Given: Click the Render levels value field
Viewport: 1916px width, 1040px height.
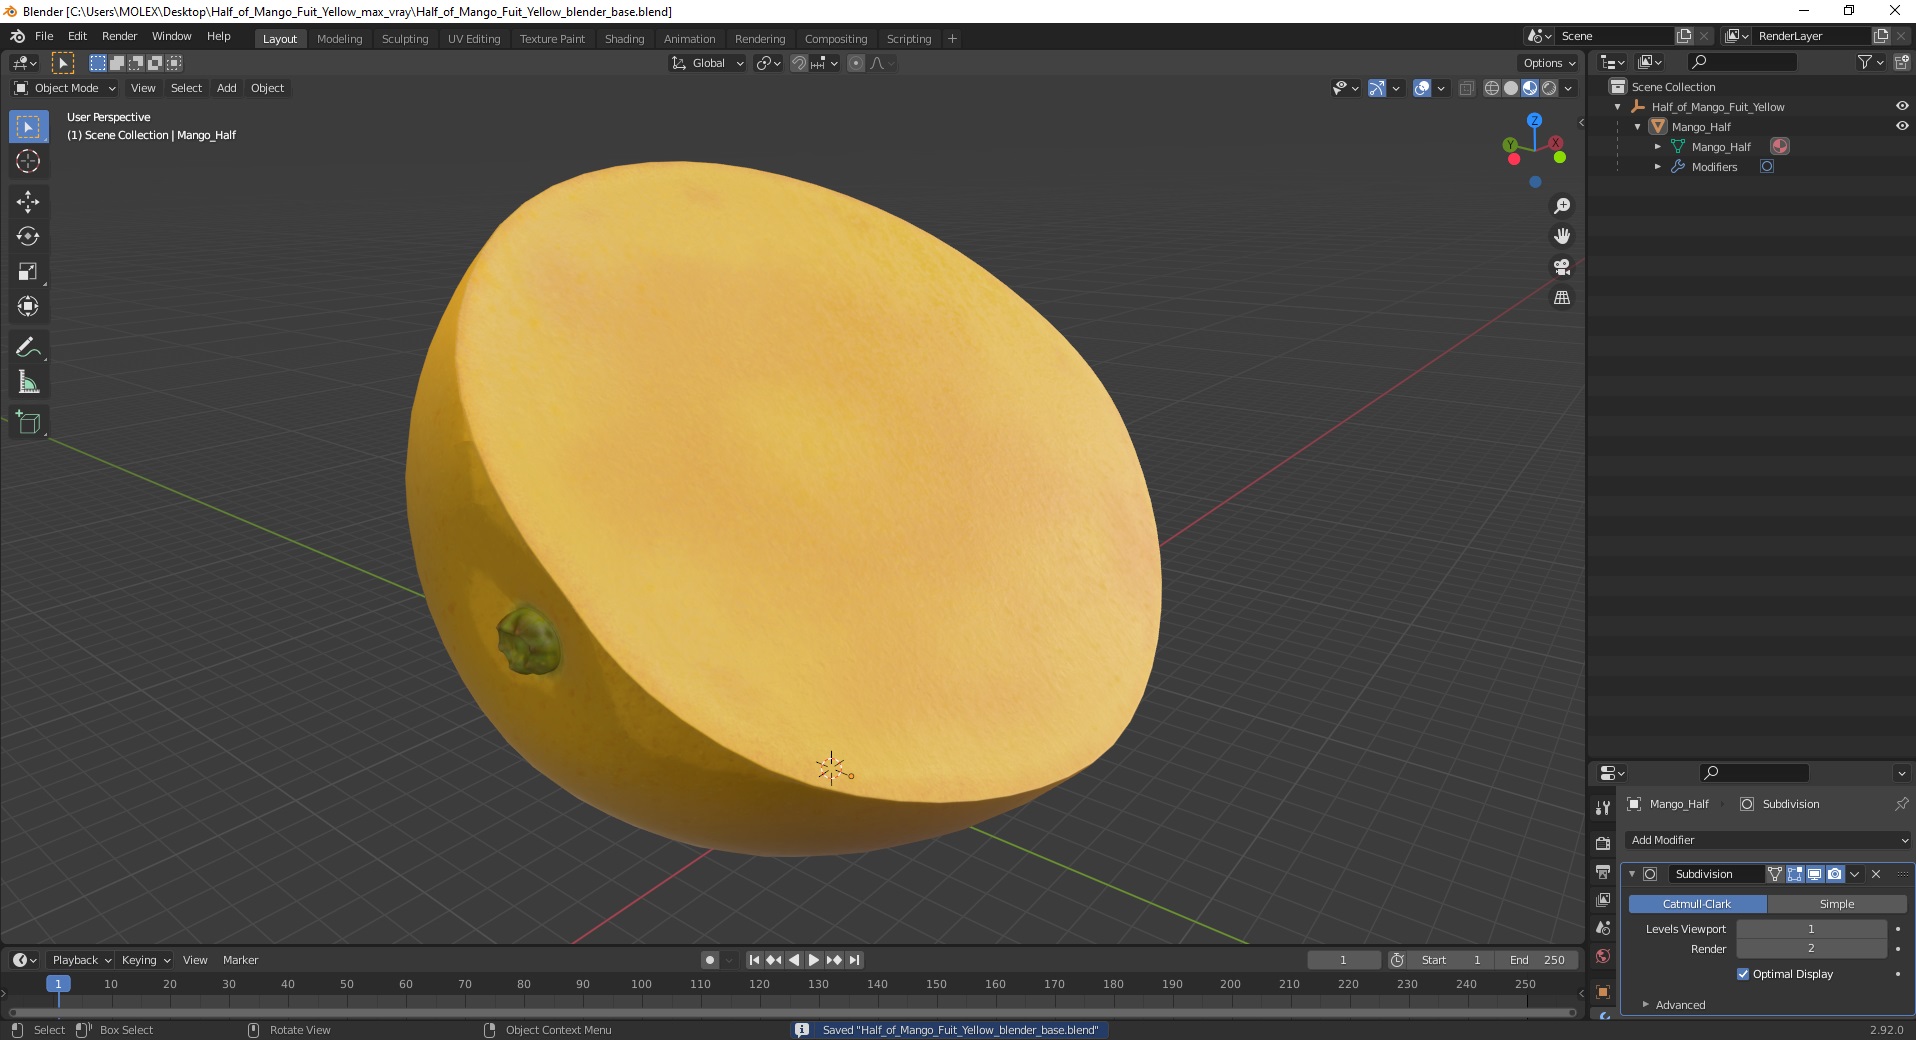Looking at the screenshot, I should tap(1811, 949).
